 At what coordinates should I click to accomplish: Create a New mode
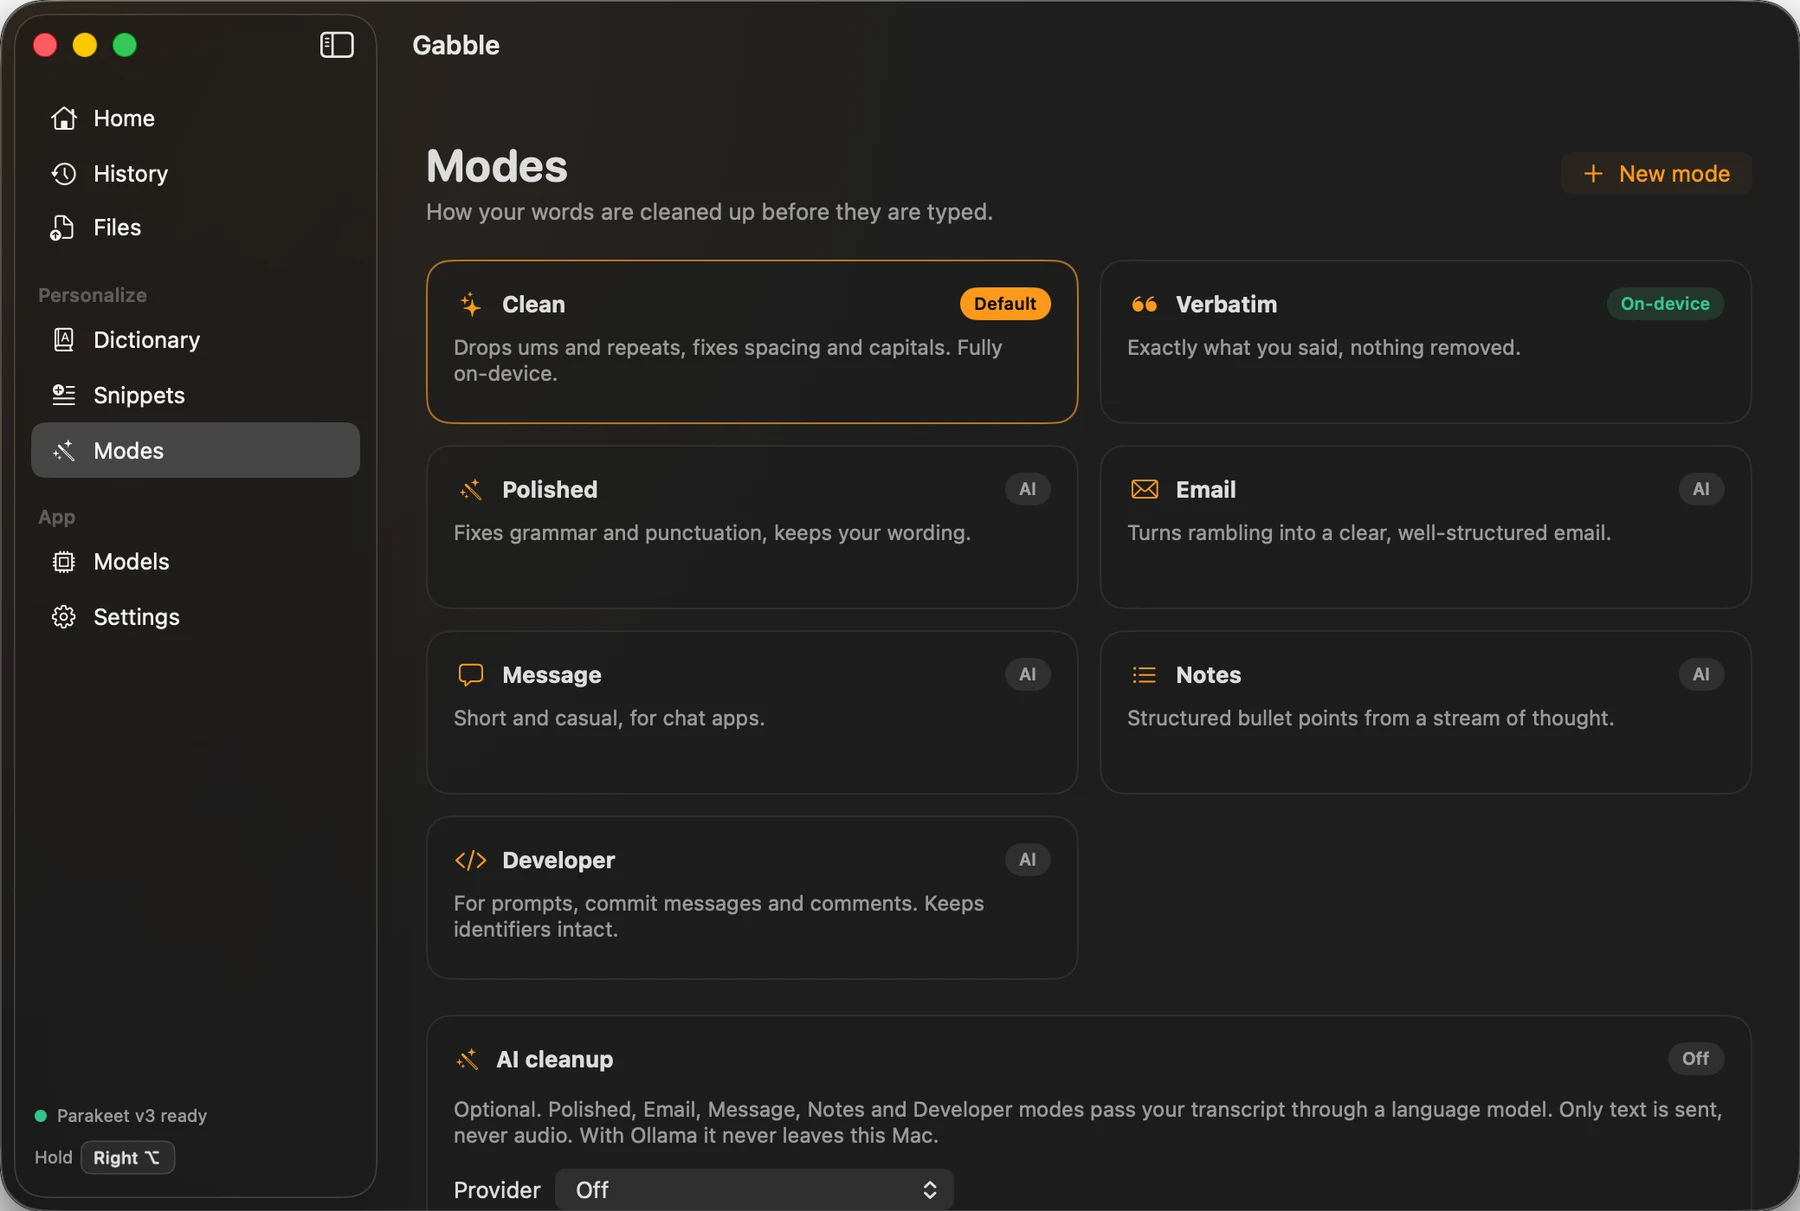tap(1656, 173)
